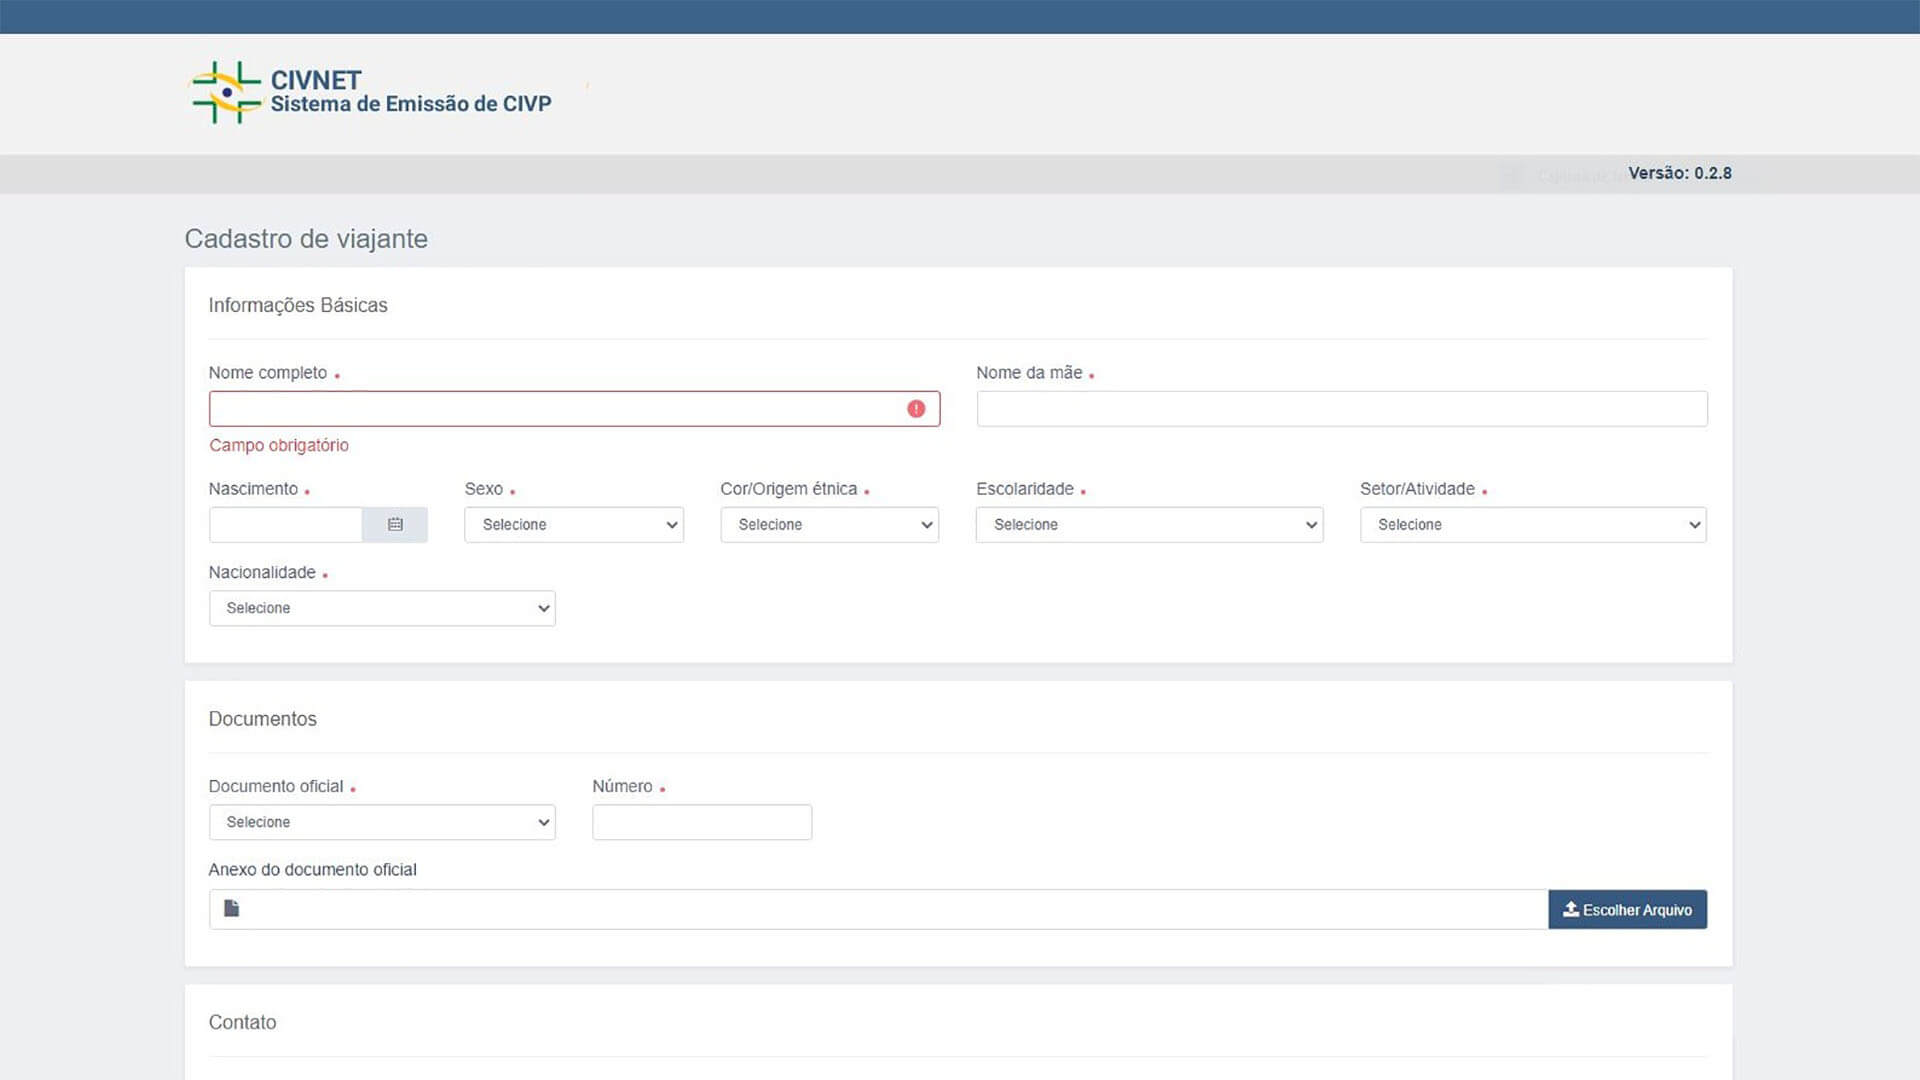The height and width of the screenshot is (1080, 1920).
Task: Click the Campo obrigatório error message
Action: pyautogui.click(x=279, y=446)
